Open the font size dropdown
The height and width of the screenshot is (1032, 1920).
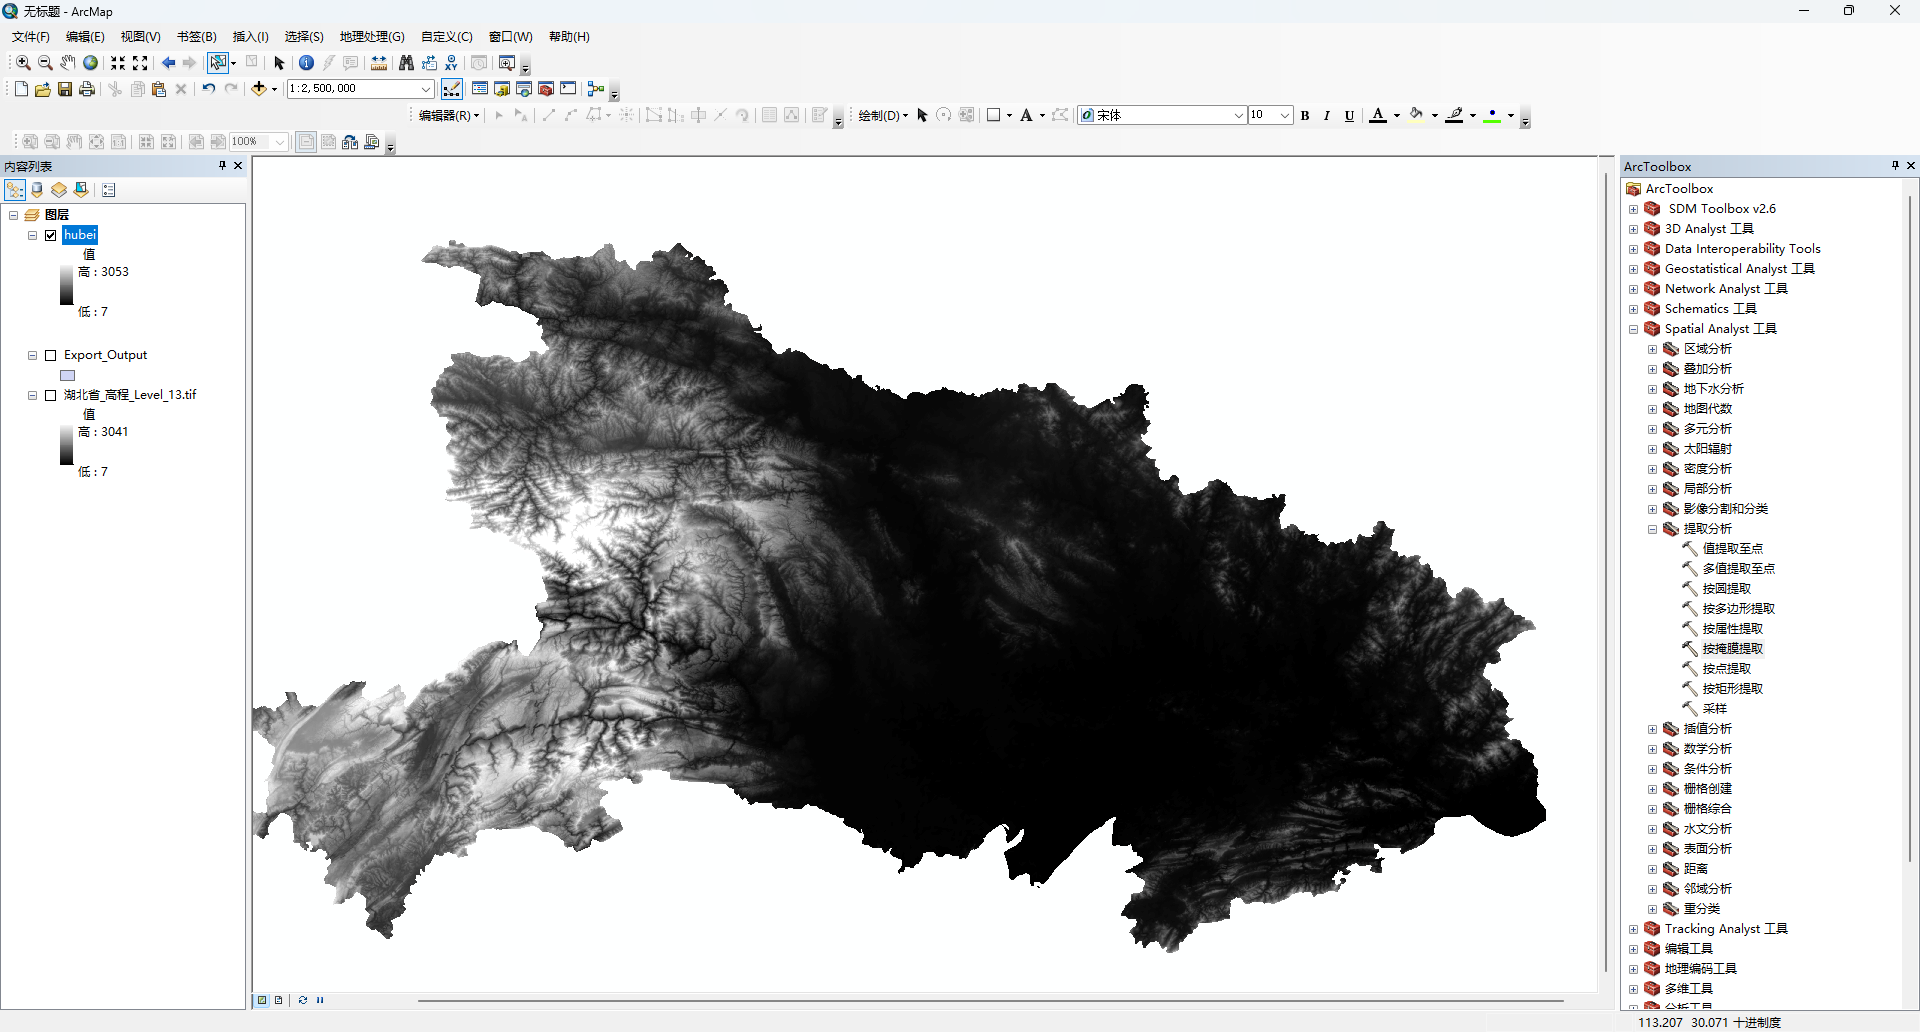[1285, 116]
